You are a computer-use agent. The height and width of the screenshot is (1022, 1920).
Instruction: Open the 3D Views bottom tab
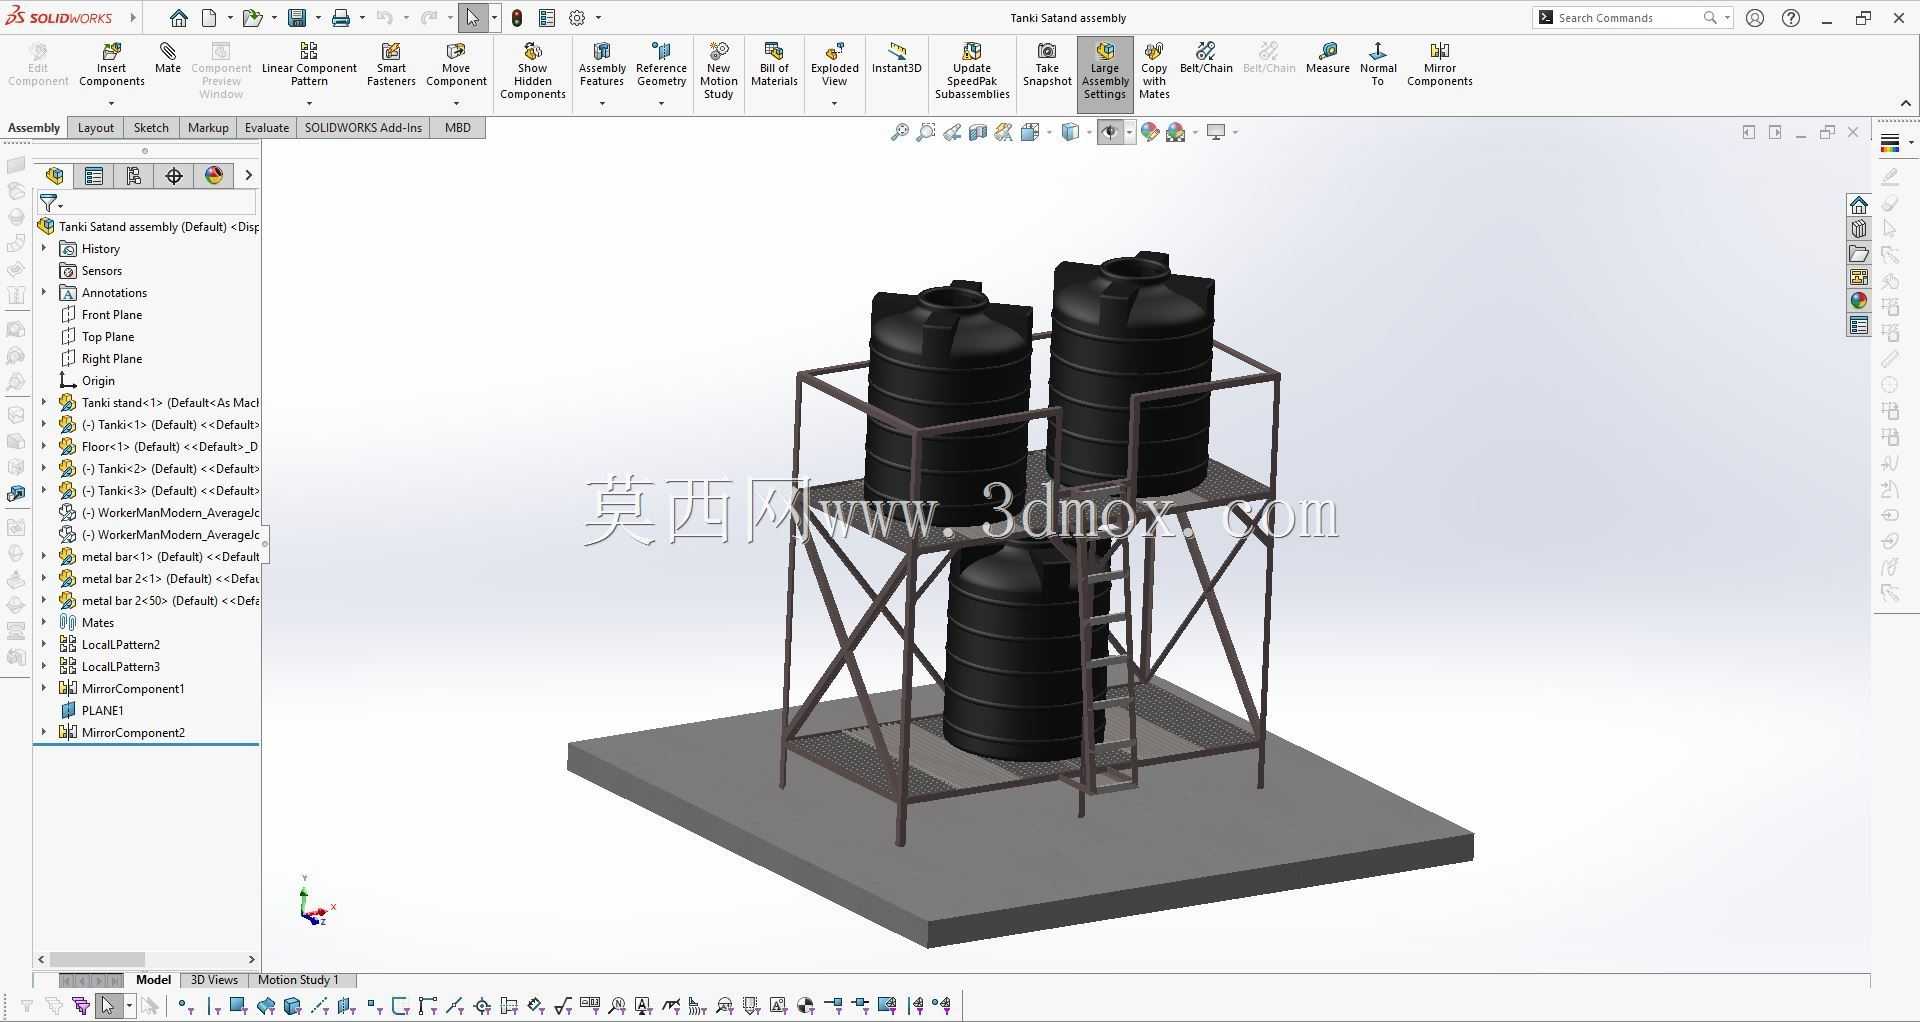click(214, 980)
